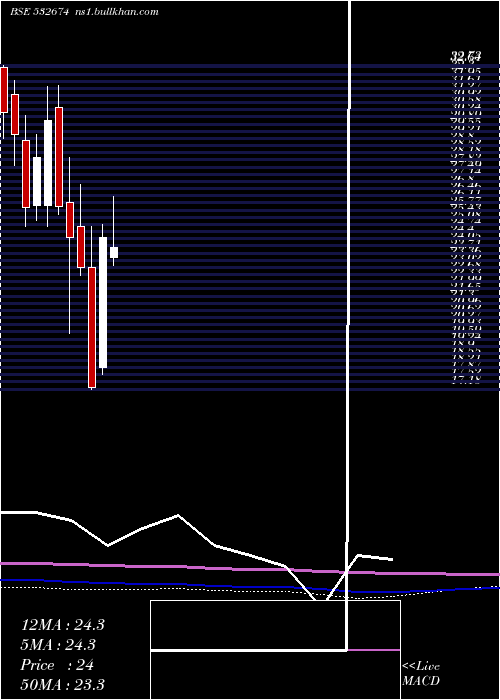Click the BSE 532674 ns1.bullkhan.com header text
Screen dimensions: 500x700
[x=84, y=12]
